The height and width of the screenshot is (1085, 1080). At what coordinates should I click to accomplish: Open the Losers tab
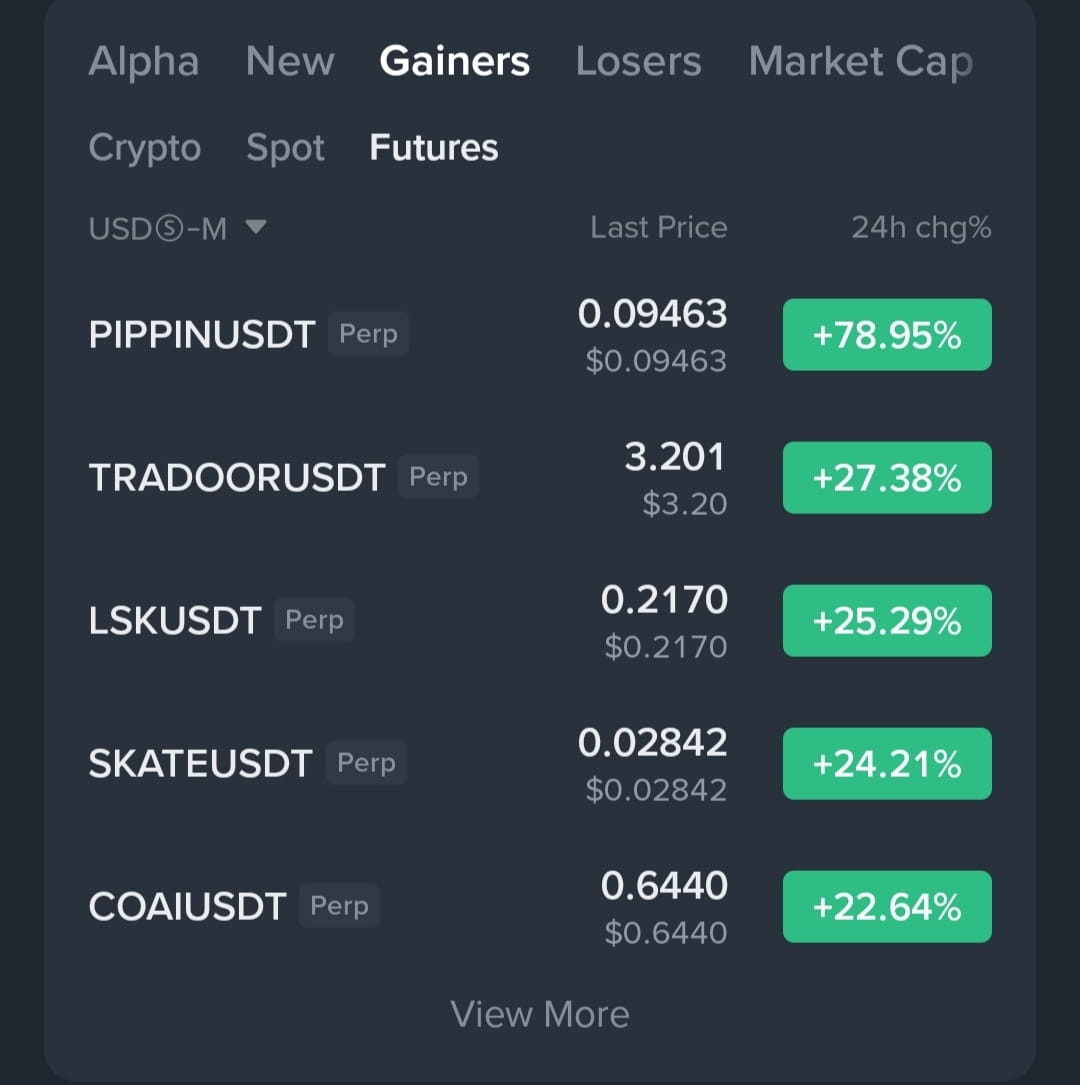pyautogui.click(x=638, y=62)
